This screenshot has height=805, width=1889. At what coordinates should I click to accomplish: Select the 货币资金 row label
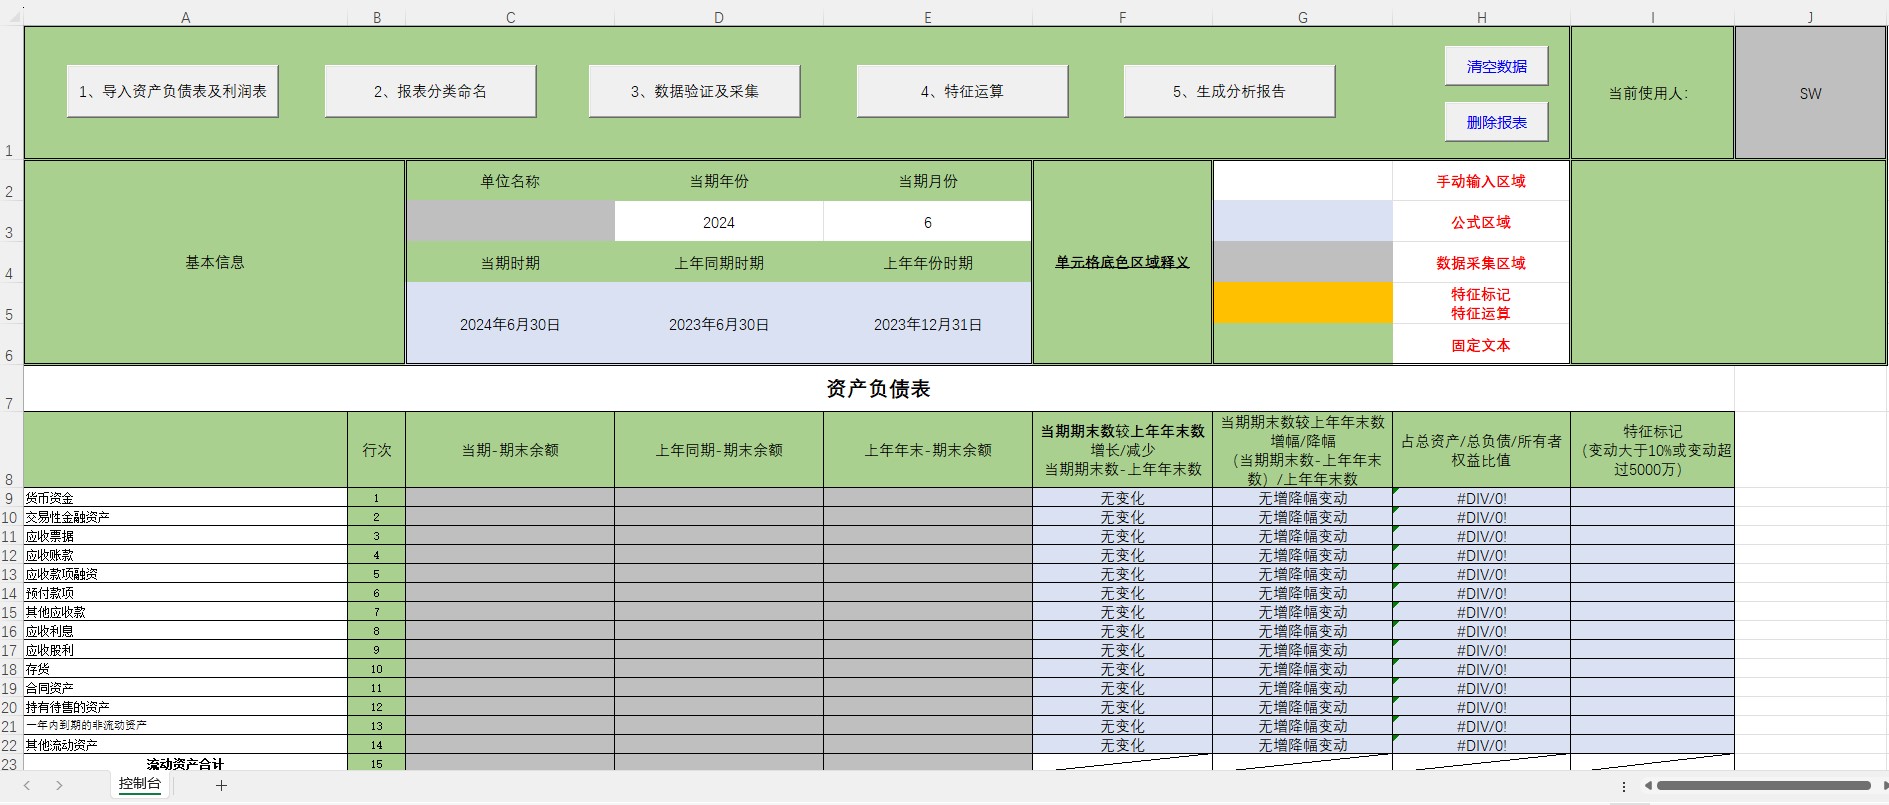click(x=185, y=498)
